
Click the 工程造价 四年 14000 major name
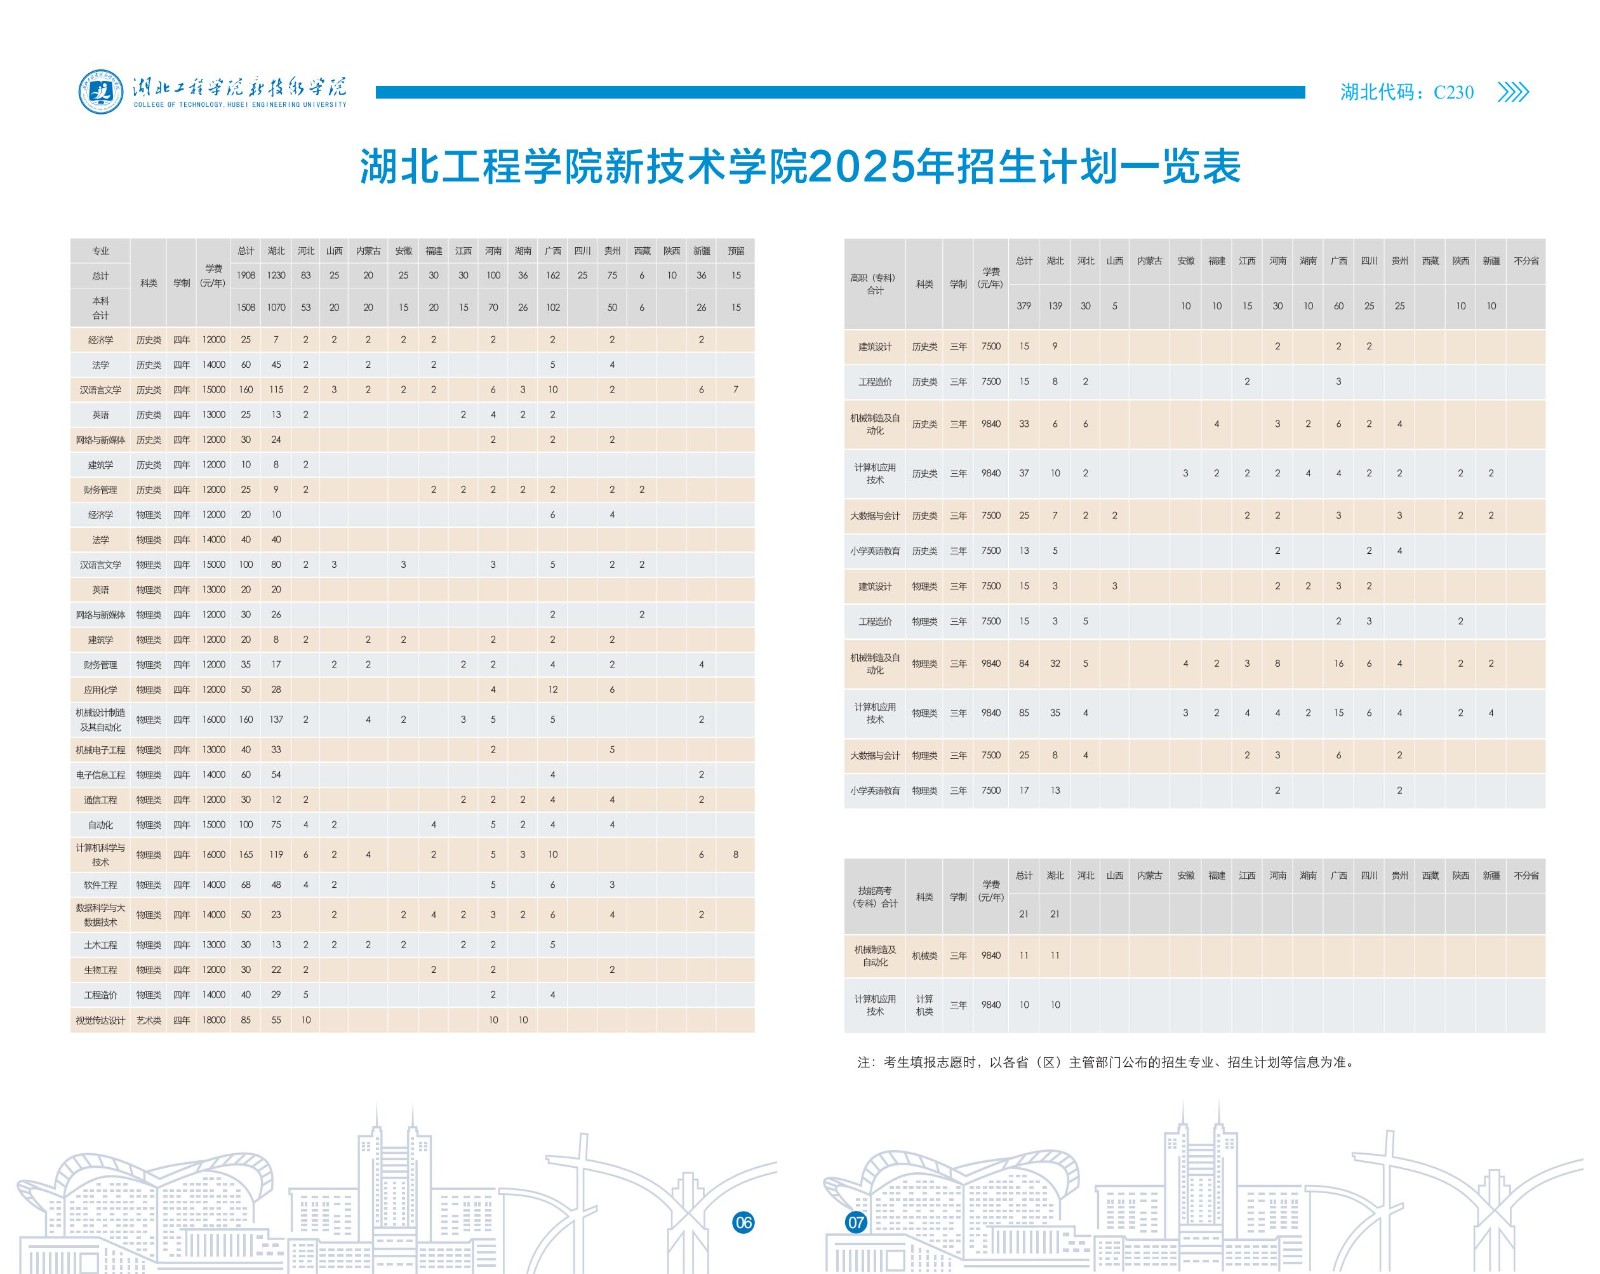click(x=101, y=995)
